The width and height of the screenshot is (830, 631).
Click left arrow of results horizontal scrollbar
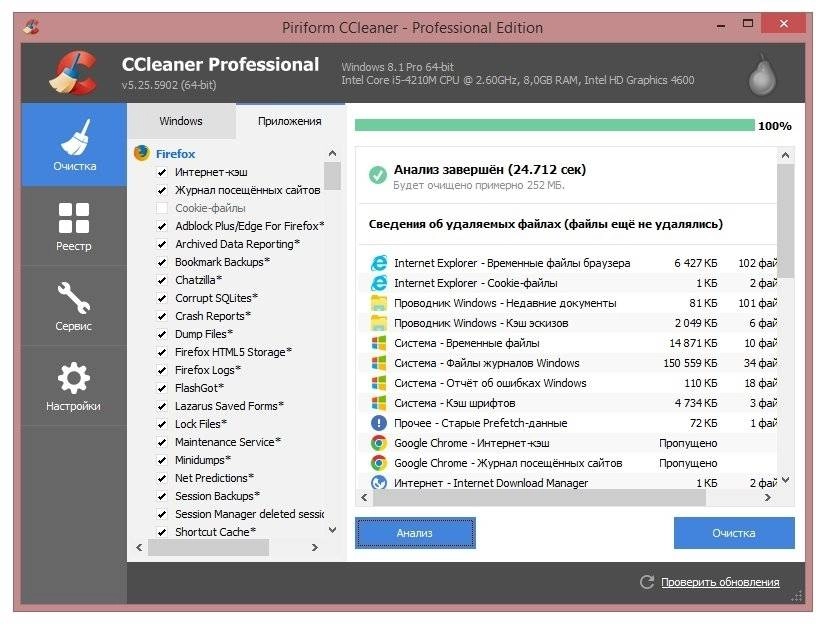(364, 498)
